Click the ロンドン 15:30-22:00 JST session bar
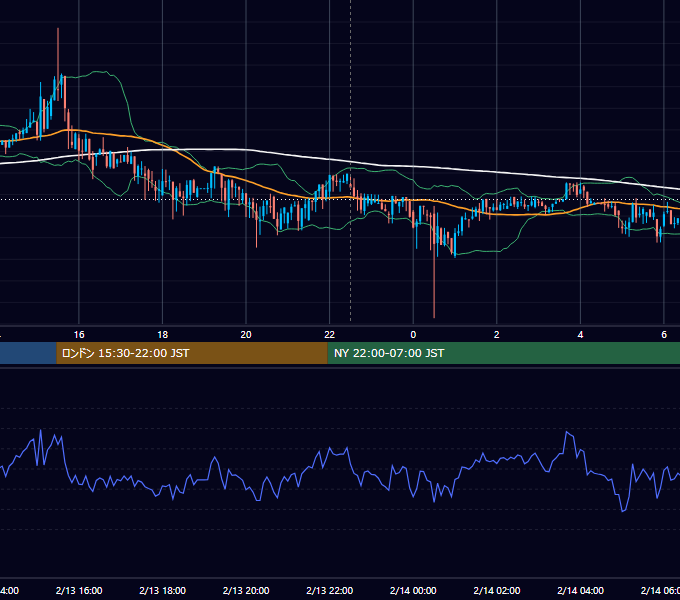The image size is (680, 600). click(x=192, y=353)
